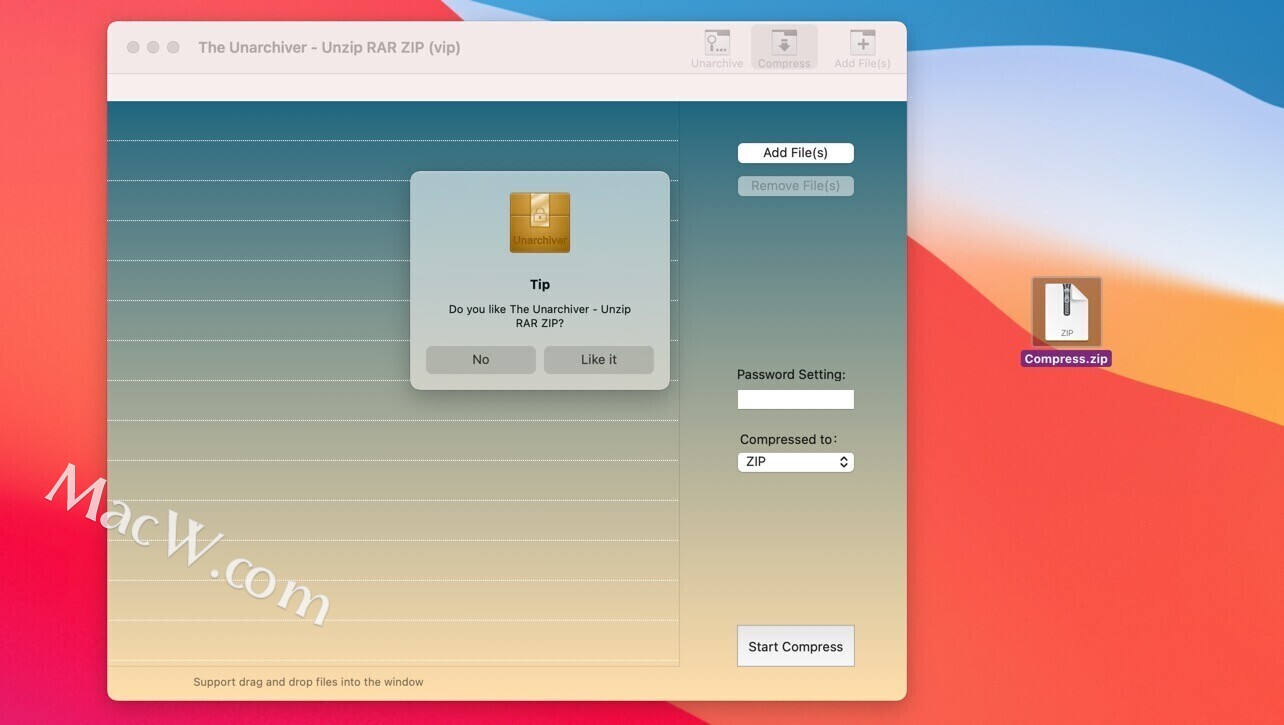Select the Compress.zip desktop file icon
The width and height of the screenshot is (1284, 725).
point(1066,312)
